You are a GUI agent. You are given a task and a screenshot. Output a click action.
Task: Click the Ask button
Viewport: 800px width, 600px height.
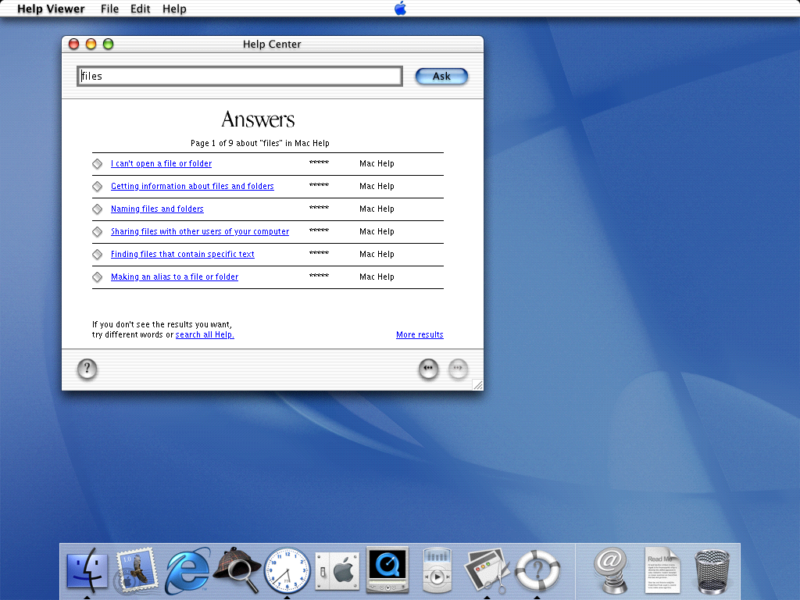(441, 76)
